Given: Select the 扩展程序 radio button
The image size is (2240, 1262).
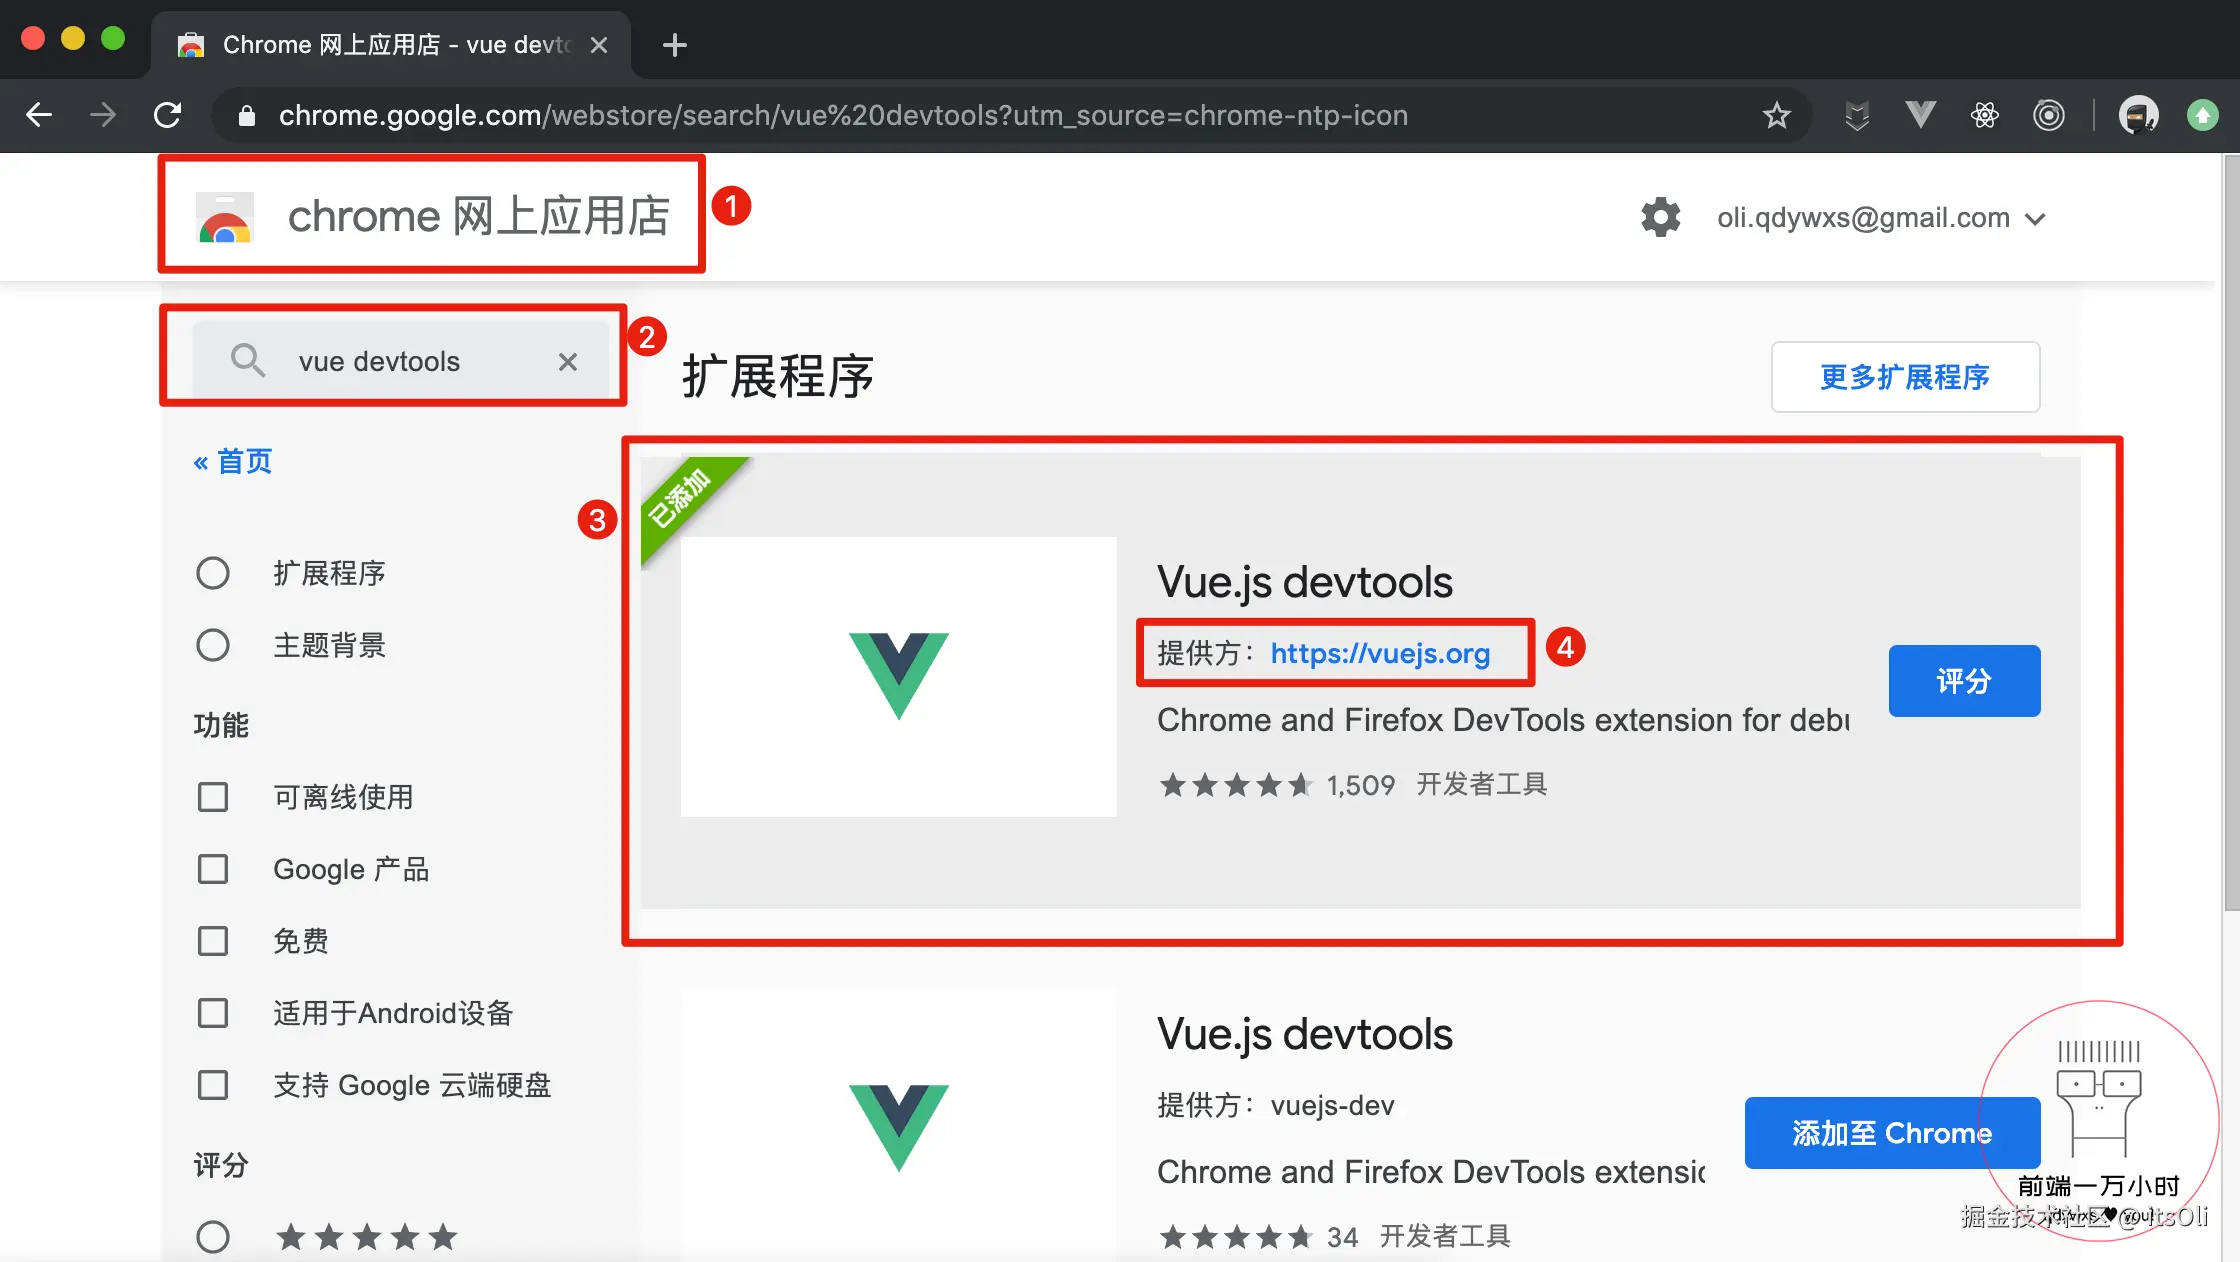Looking at the screenshot, I should pos(213,573).
